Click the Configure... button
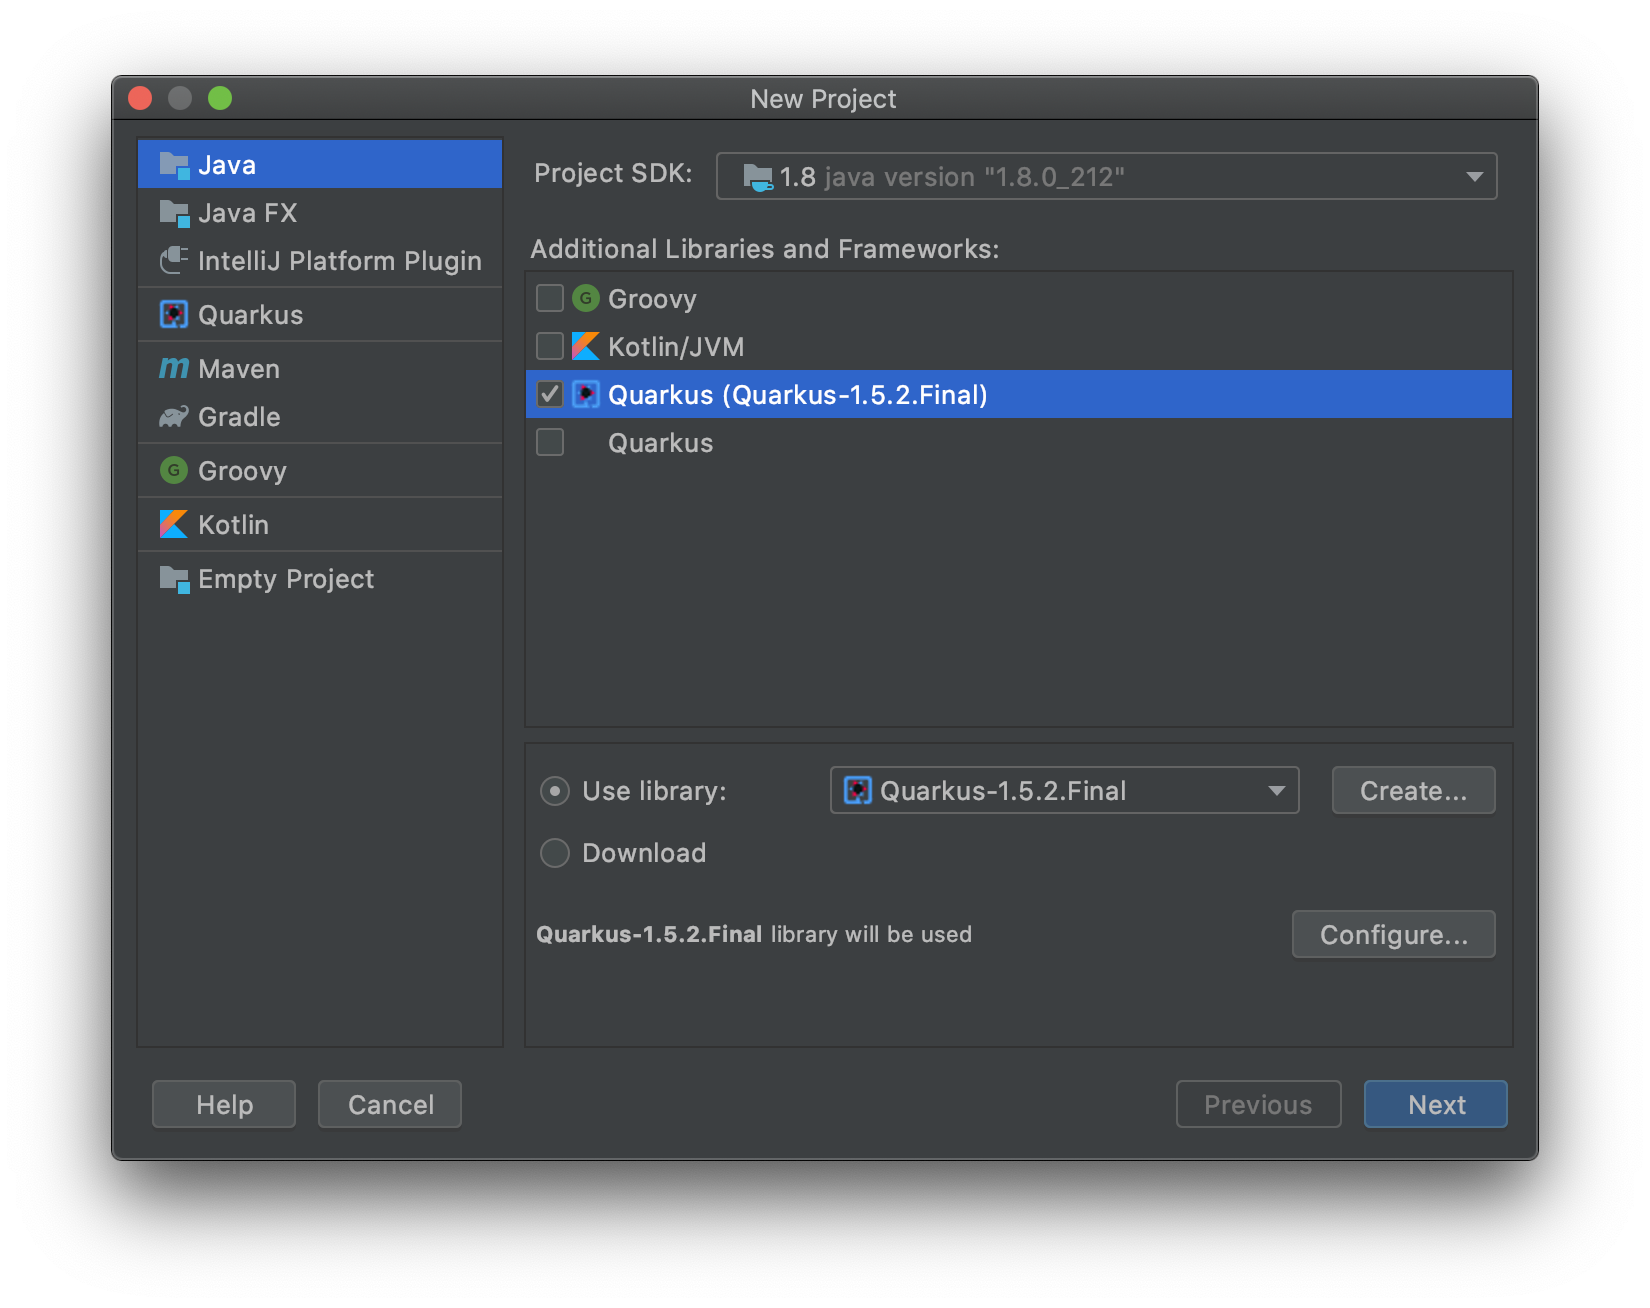Viewport: 1650px width, 1308px height. click(x=1394, y=935)
